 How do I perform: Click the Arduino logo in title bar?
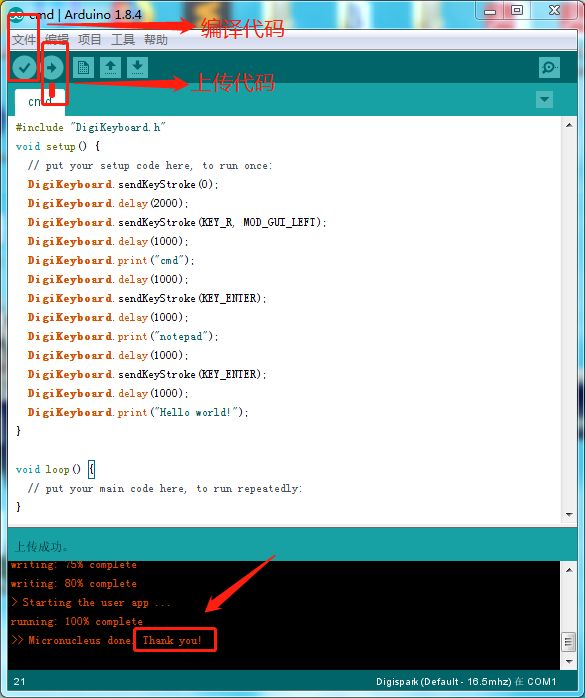click(16, 15)
